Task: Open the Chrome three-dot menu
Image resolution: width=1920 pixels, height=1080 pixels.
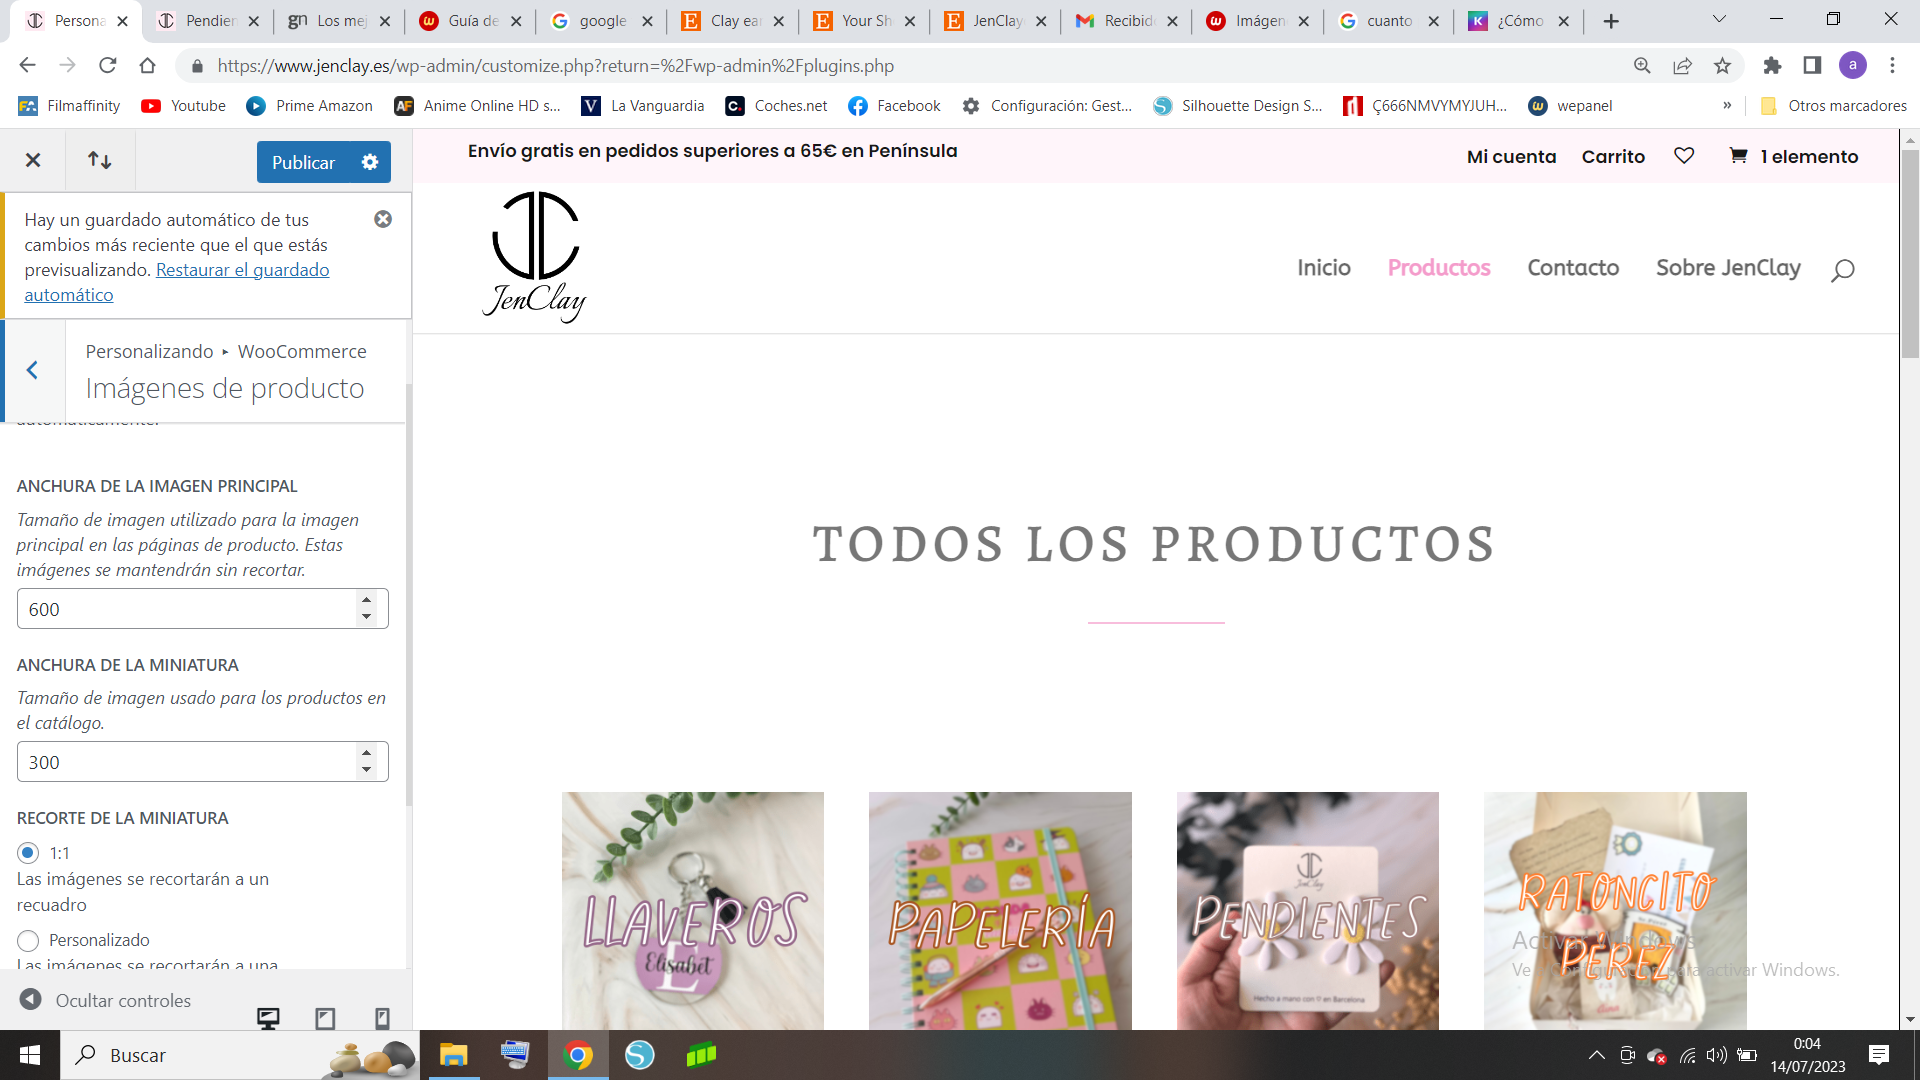Action: [x=1892, y=65]
